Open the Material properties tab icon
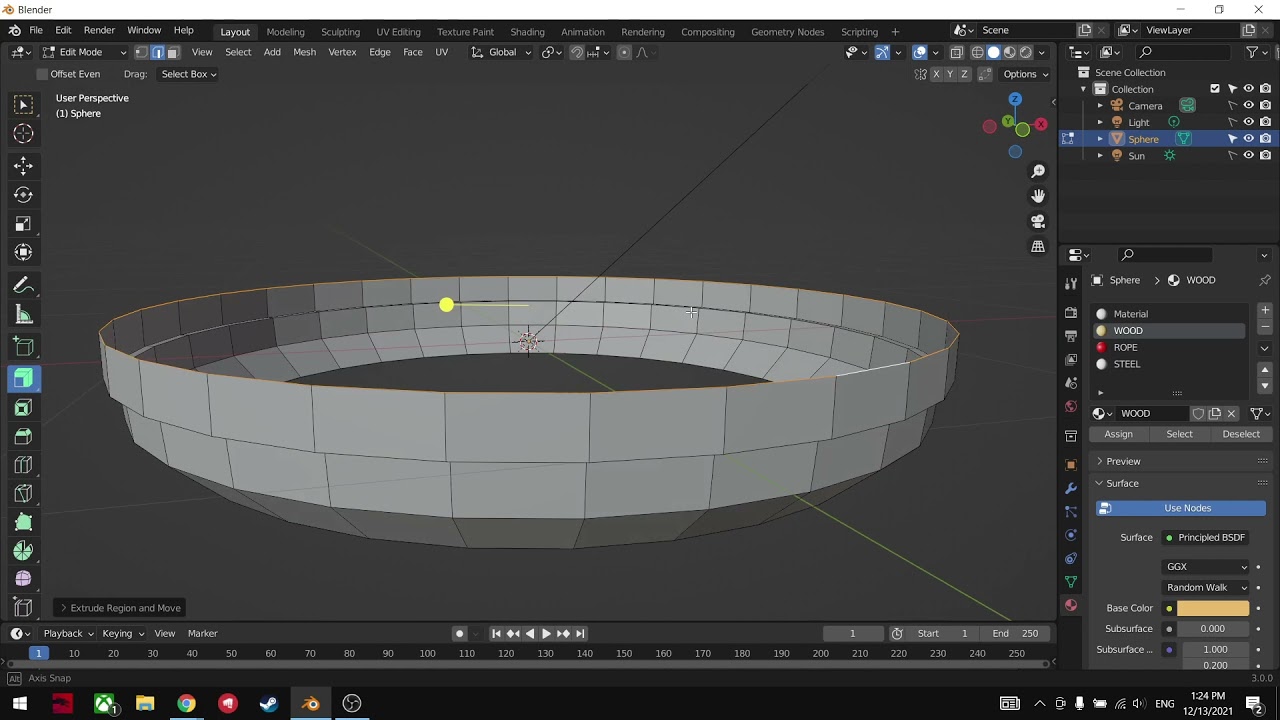The image size is (1280, 720). click(x=1071, y=605)
